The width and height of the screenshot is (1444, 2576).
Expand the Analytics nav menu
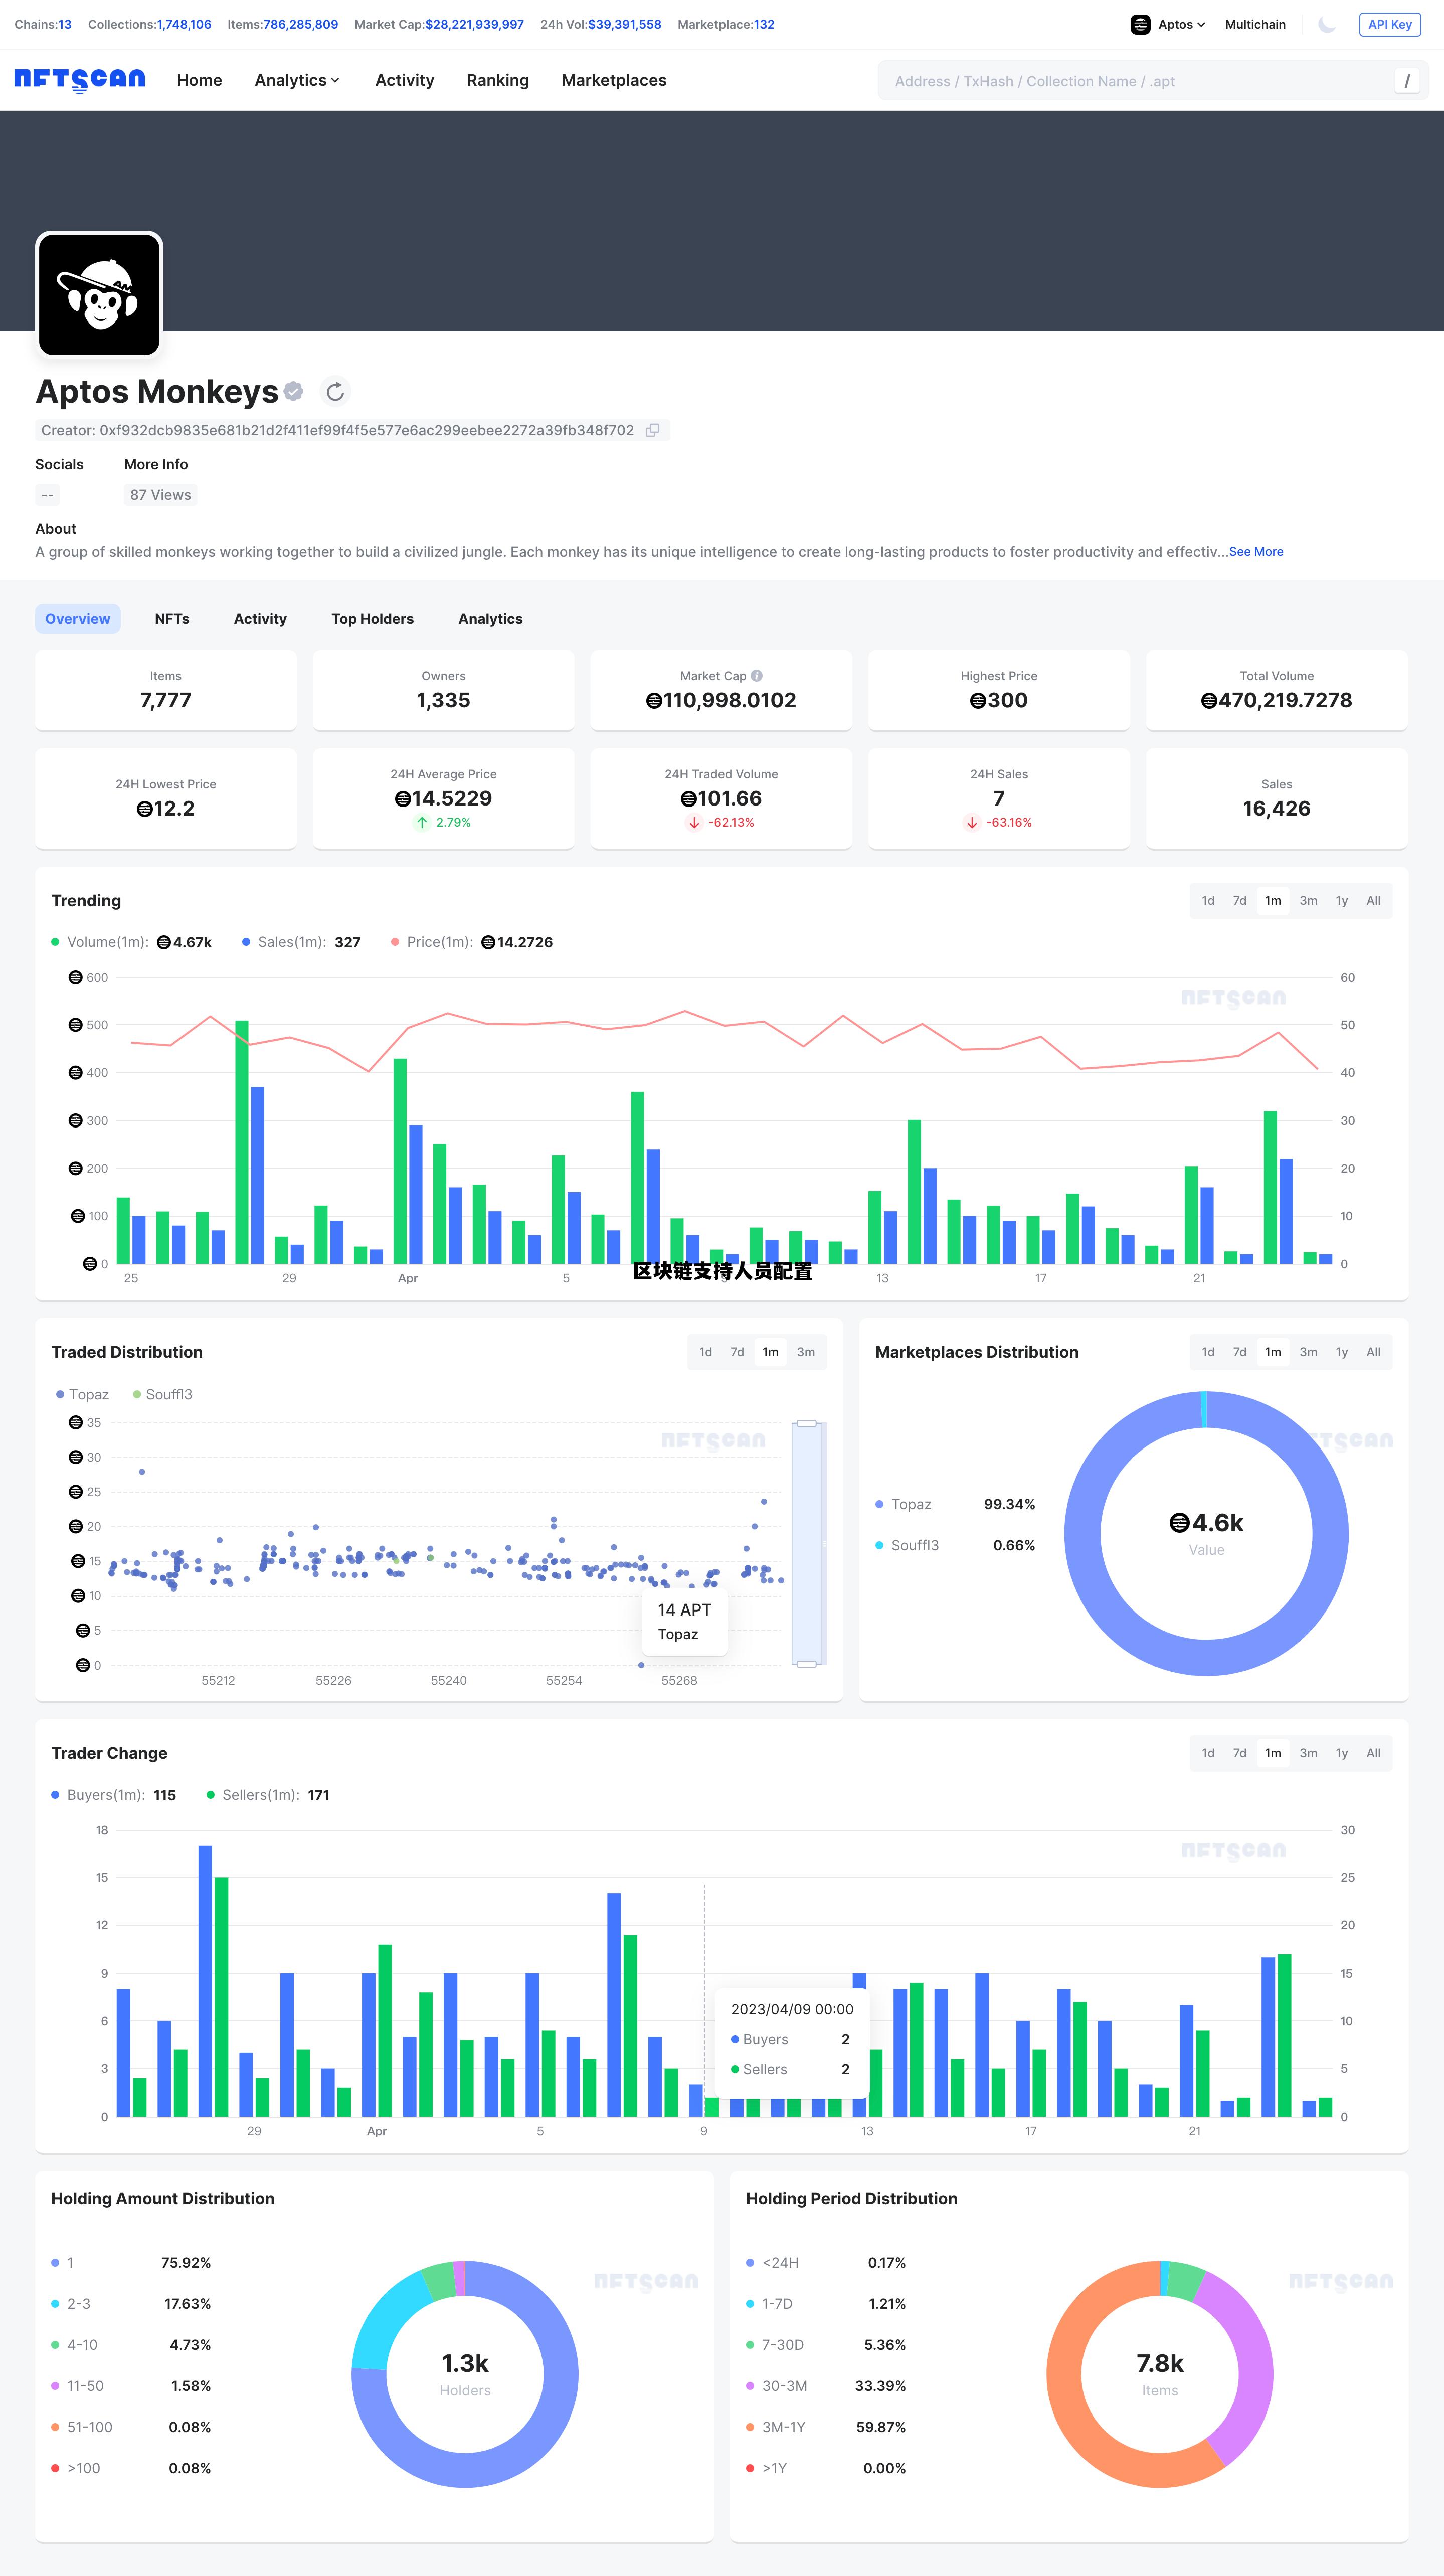coord(297,80)
